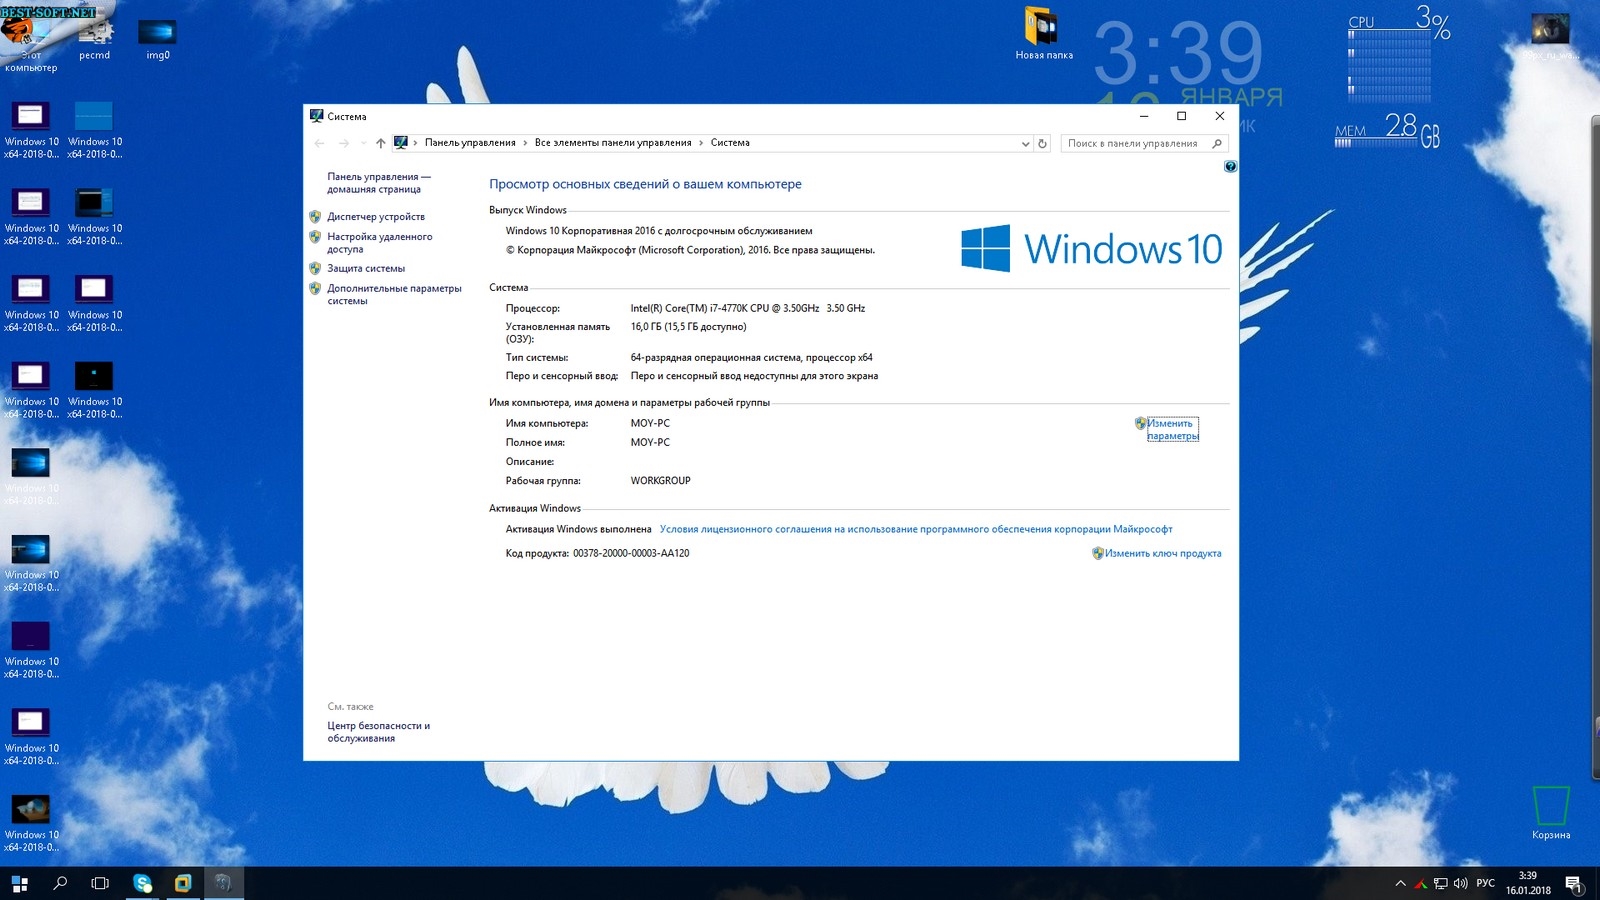Select the Новая папка folder on desktop
Screen dimensions: 1600x900
(x=1044, y=34)
